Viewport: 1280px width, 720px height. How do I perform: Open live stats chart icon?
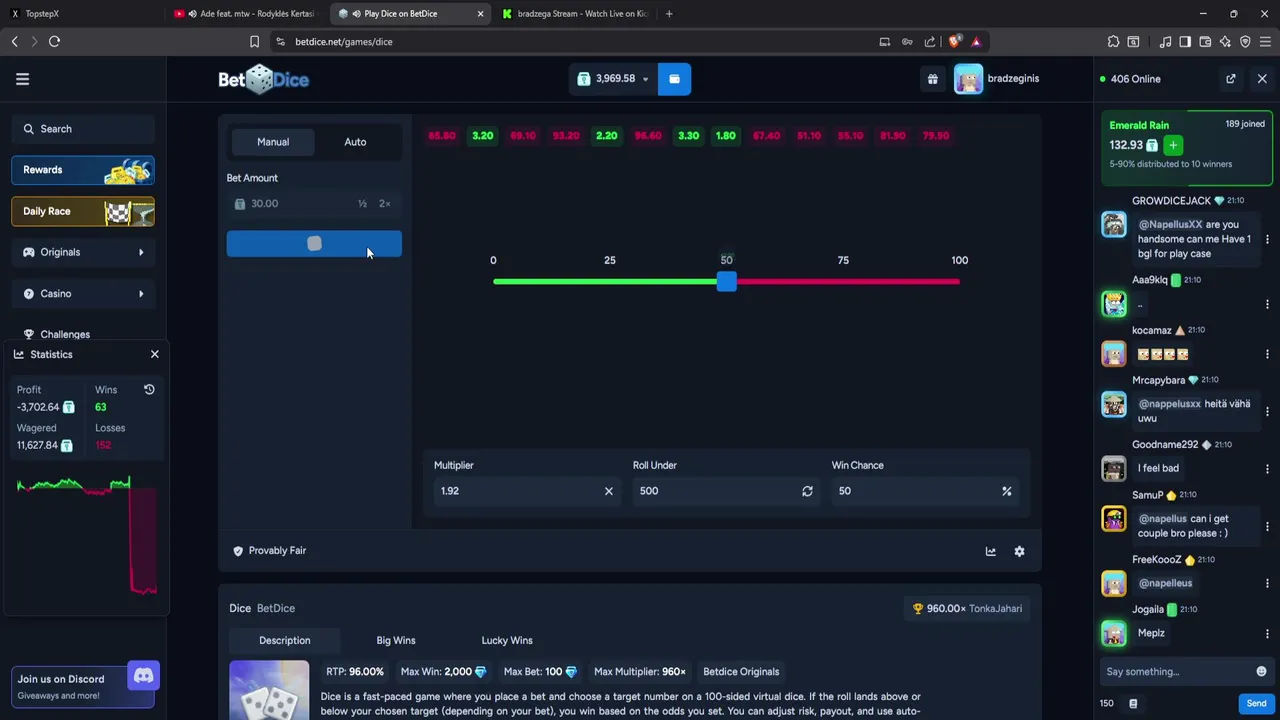[x=990, y=551]
